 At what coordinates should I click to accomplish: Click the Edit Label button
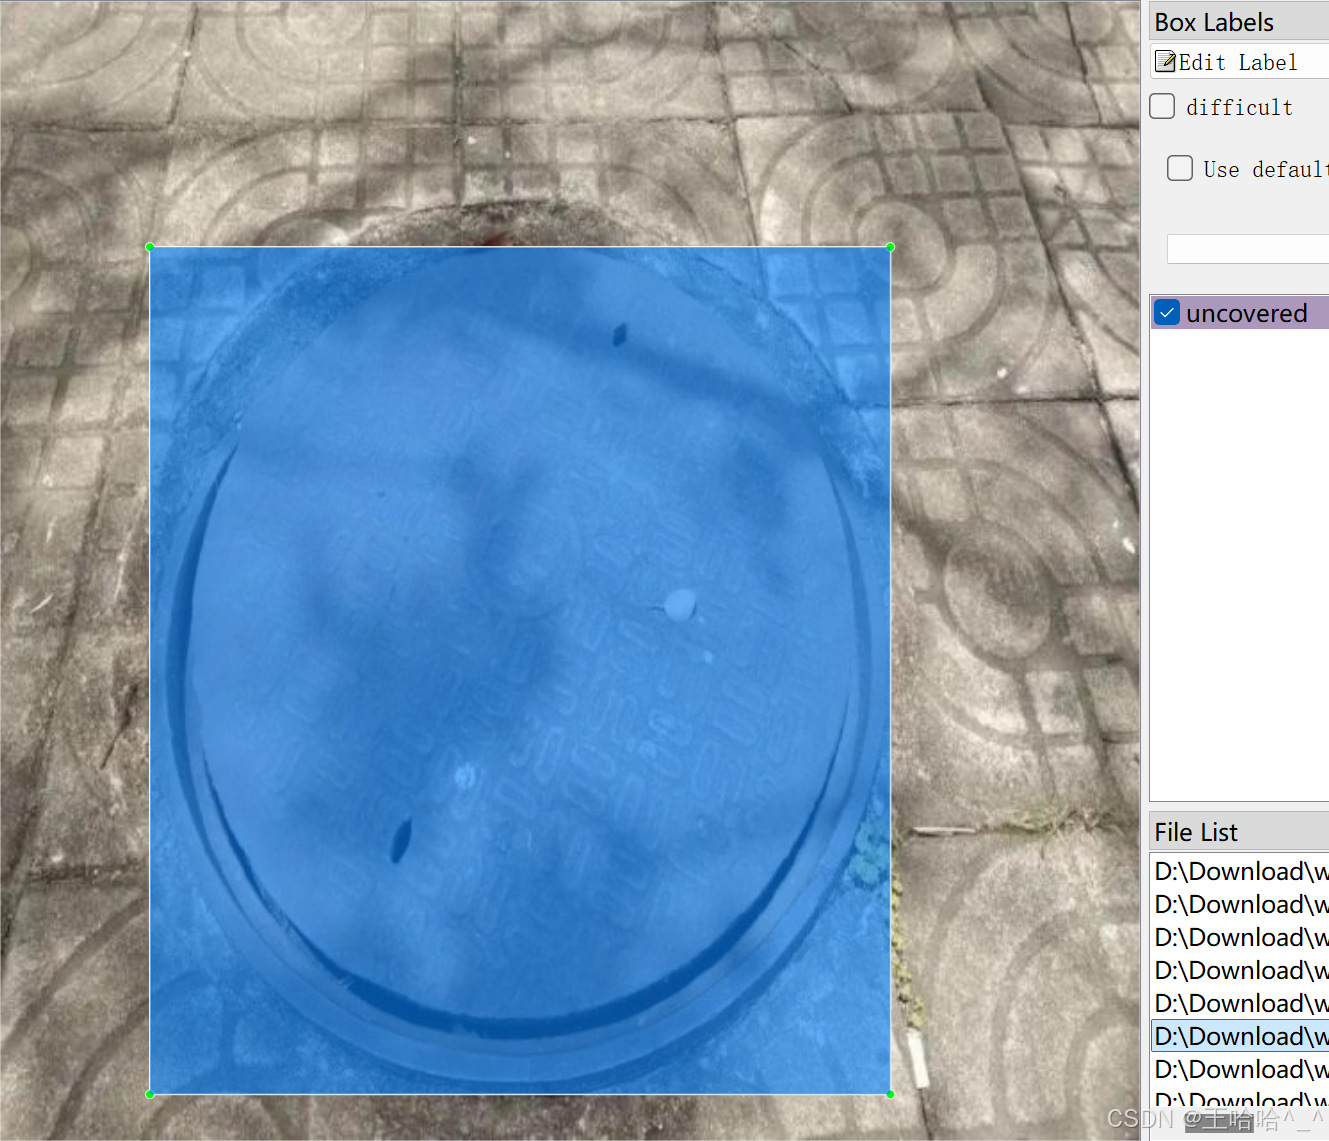[x=1240, y=62]
